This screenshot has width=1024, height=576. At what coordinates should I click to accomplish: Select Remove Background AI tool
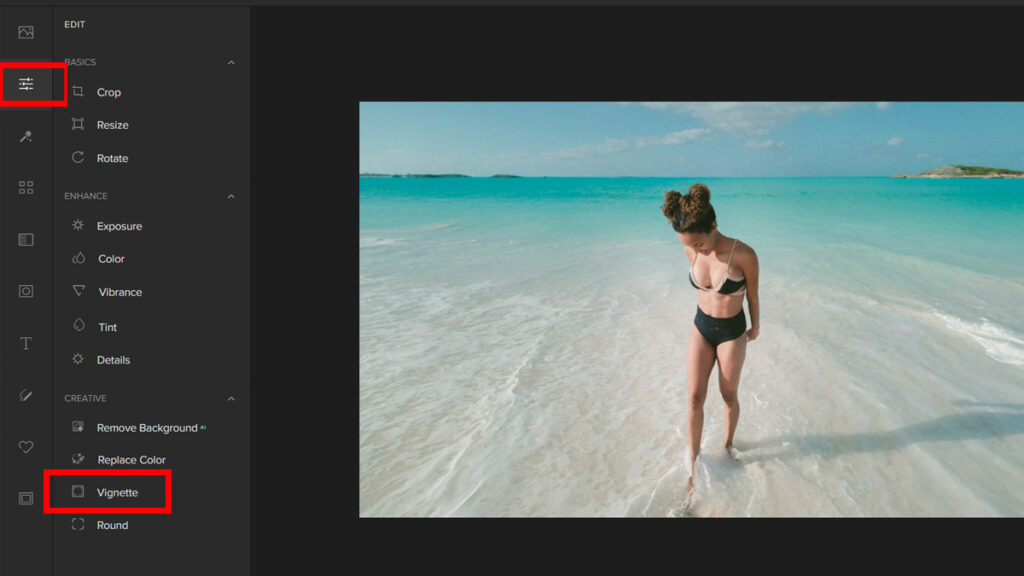pyautogui.click(x=146, y=428)
